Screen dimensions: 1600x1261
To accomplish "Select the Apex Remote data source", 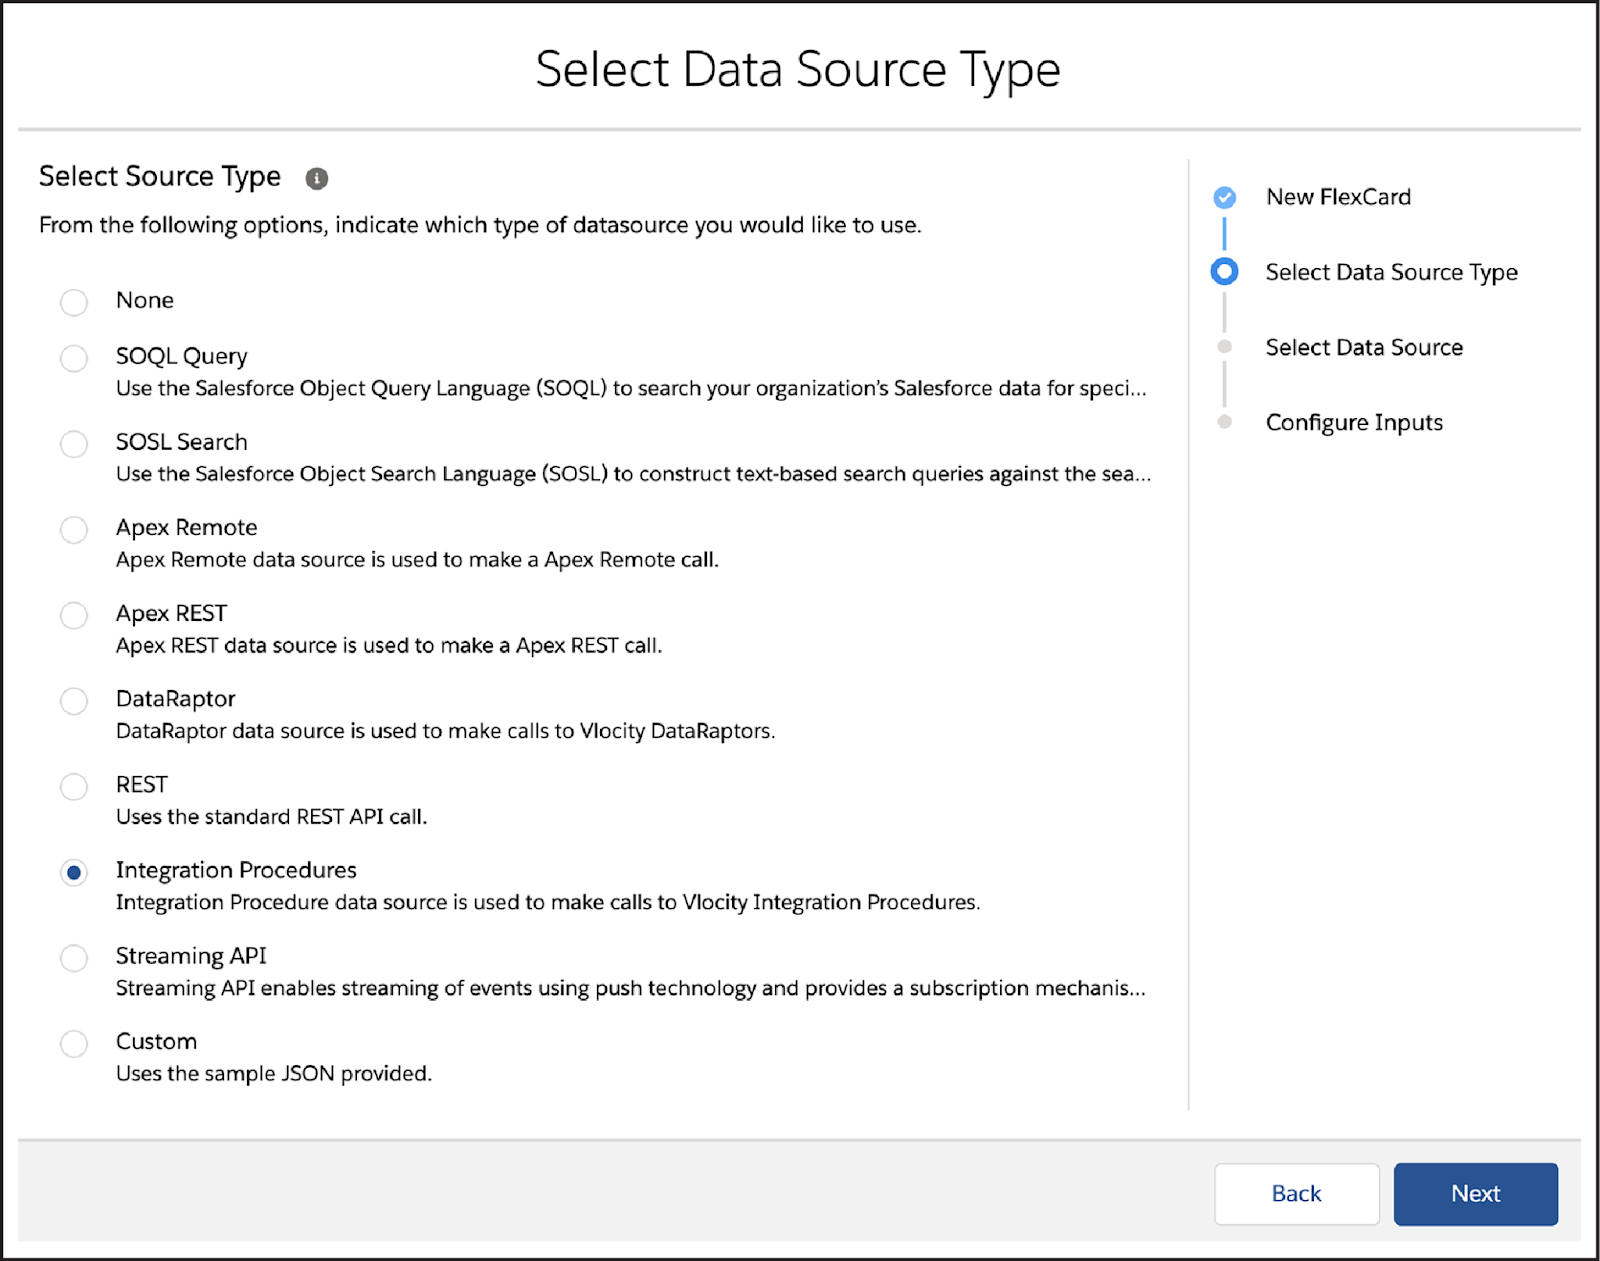I will pos(73,530).
